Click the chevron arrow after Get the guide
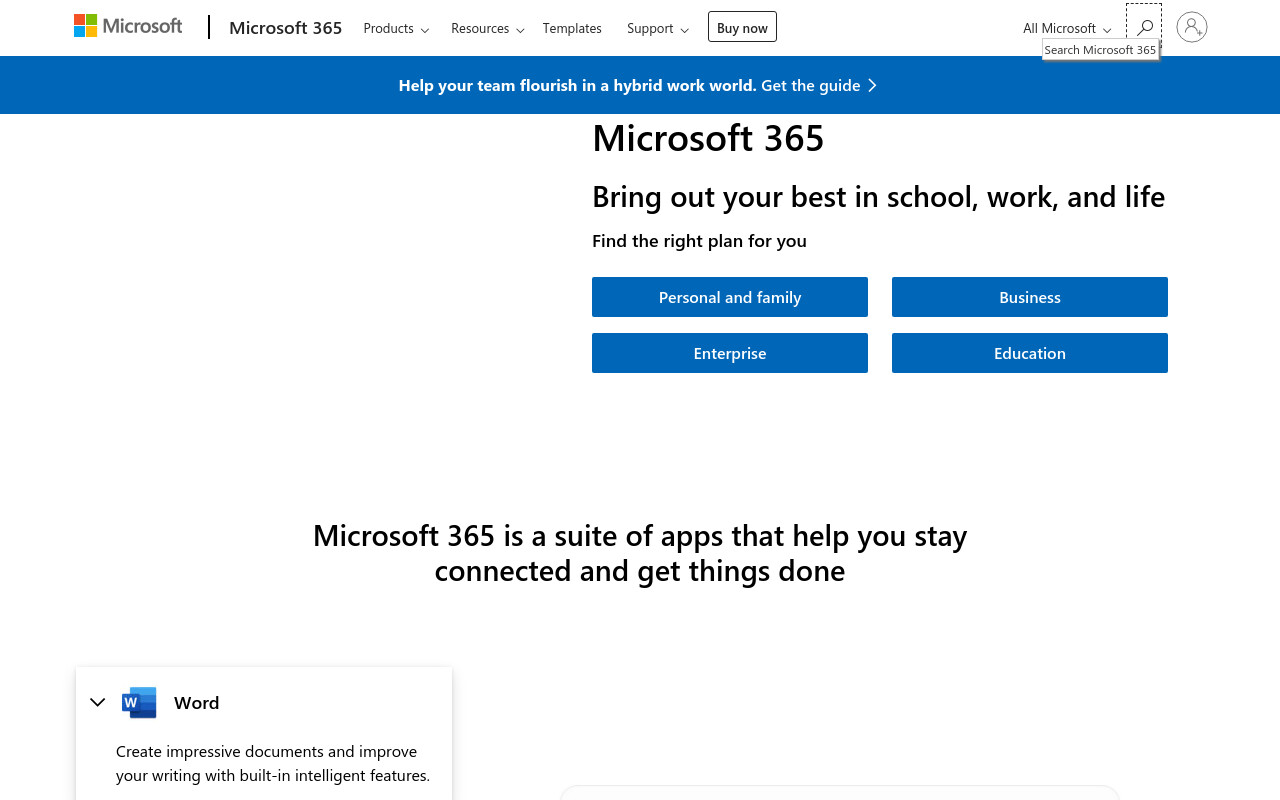Screen dimensions: 1280x800 (872, 85)
